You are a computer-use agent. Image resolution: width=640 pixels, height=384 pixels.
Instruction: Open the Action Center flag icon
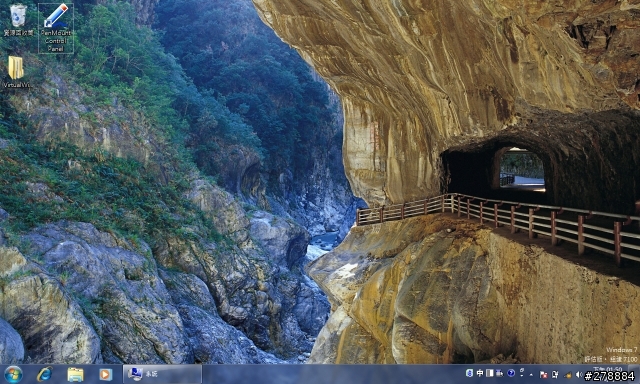click(543, 374)
